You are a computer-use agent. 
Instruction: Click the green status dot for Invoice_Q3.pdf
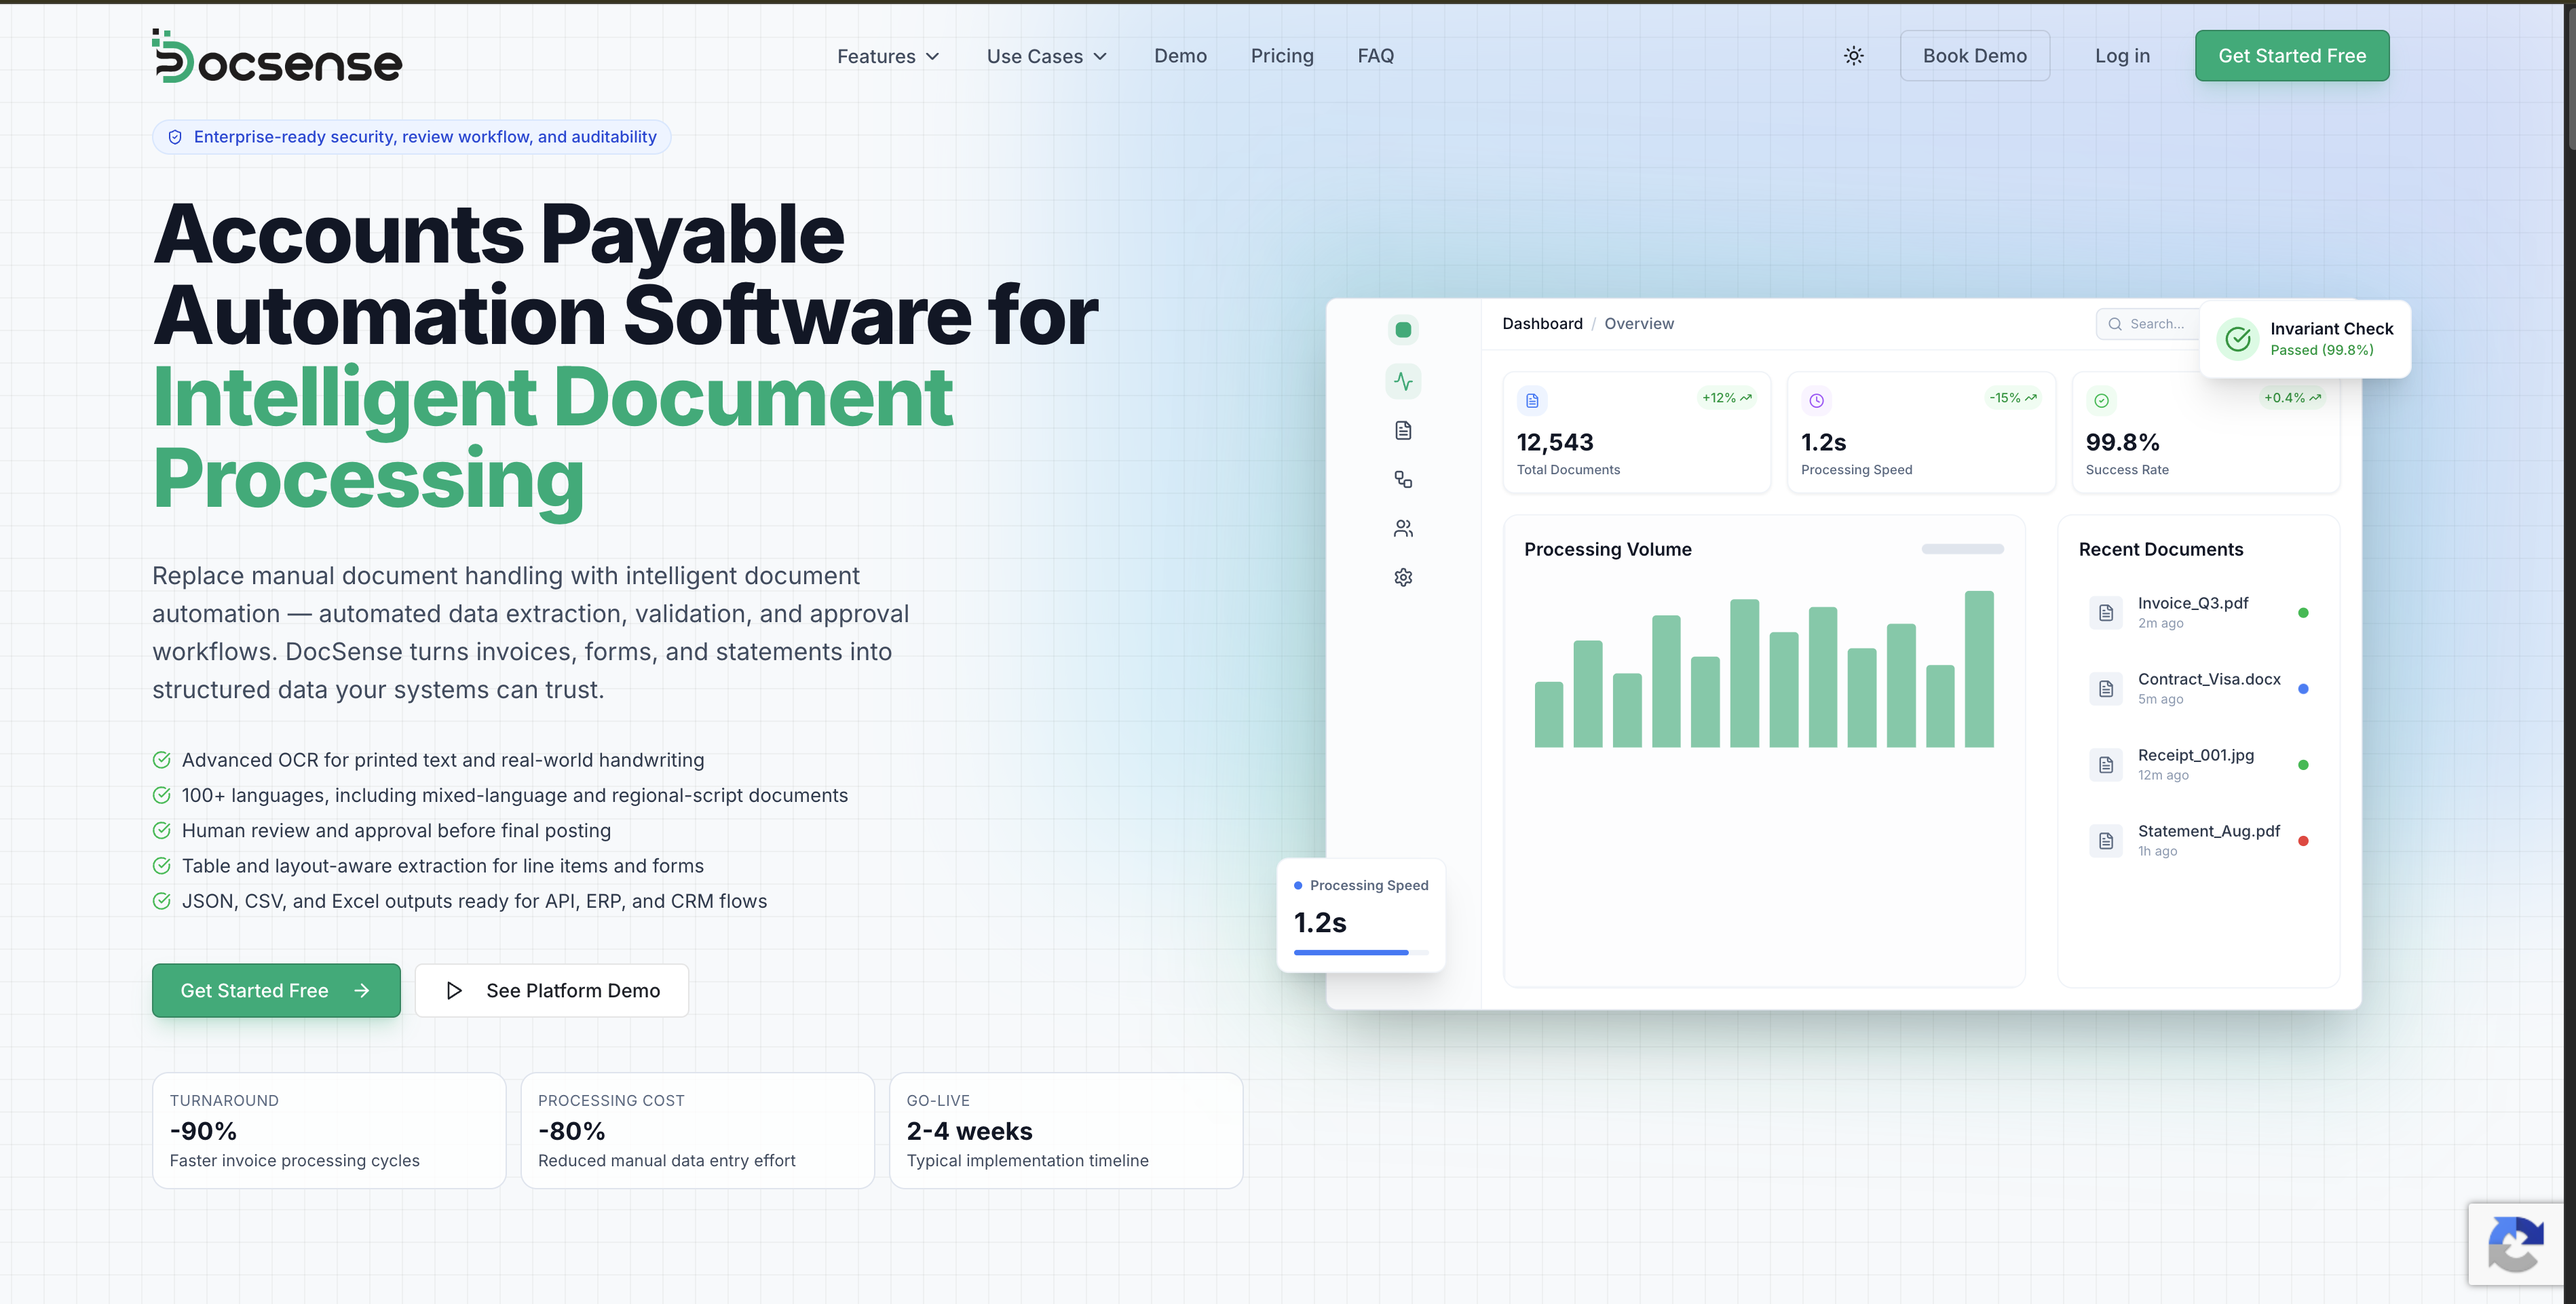pos(2303,613)
